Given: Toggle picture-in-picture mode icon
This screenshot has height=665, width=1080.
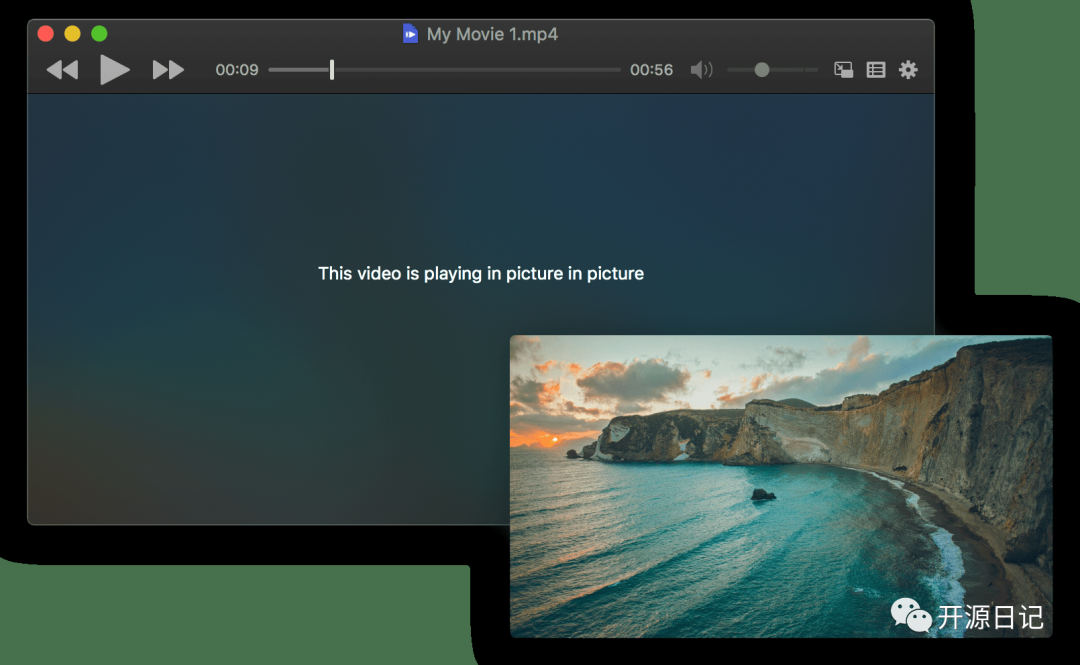Looking at the screenshot, I should tap(844, 70).
